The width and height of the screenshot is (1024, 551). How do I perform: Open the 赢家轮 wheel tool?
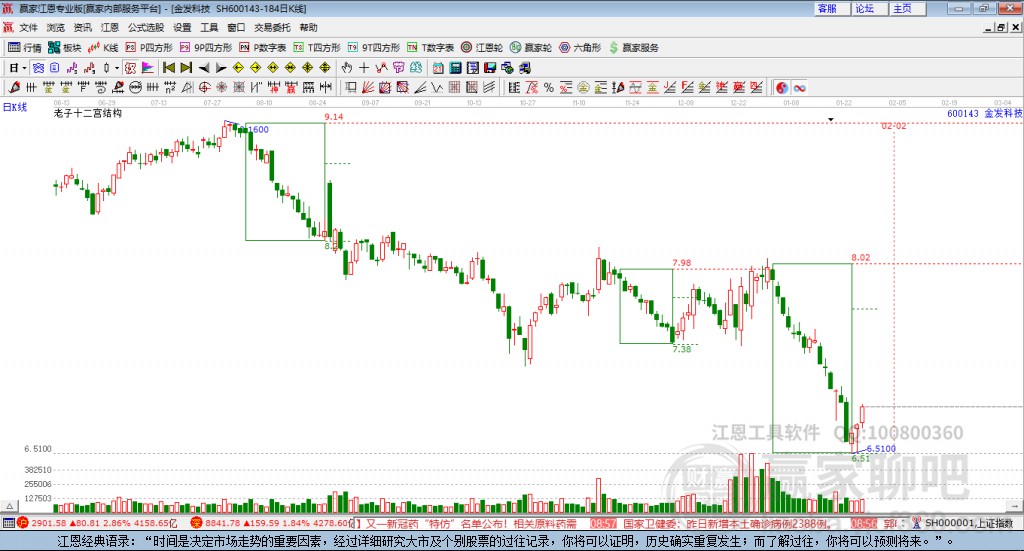530,48
